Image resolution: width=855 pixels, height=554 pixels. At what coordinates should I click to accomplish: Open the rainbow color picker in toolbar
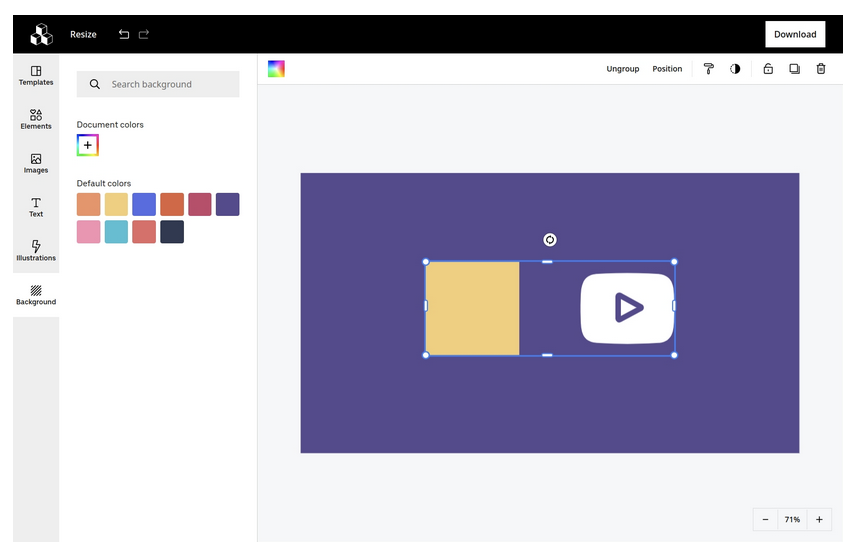click(276, 69)
